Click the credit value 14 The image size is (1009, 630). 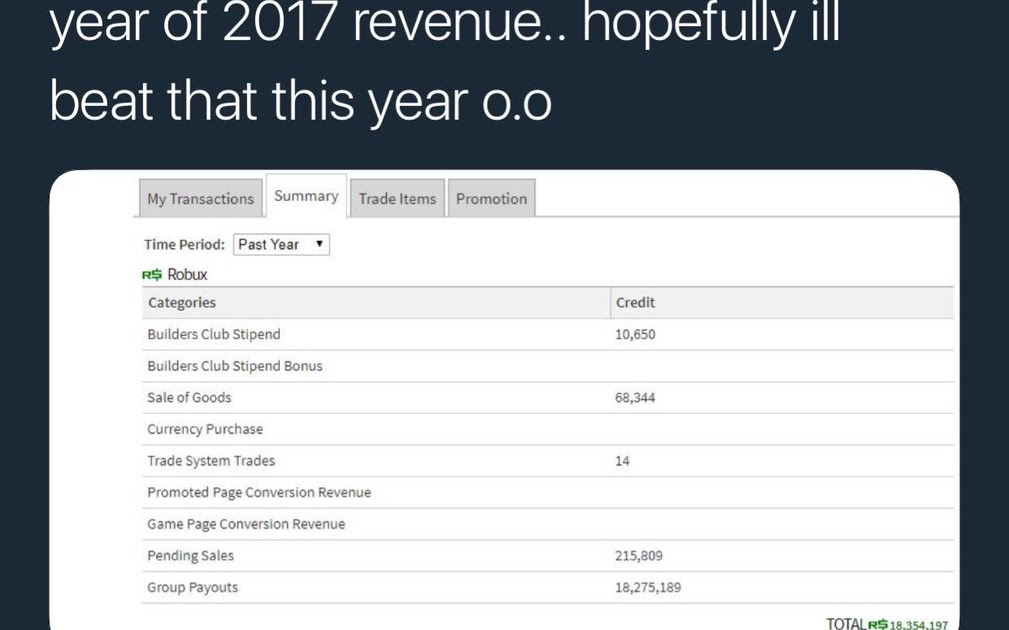click(622, 461)
